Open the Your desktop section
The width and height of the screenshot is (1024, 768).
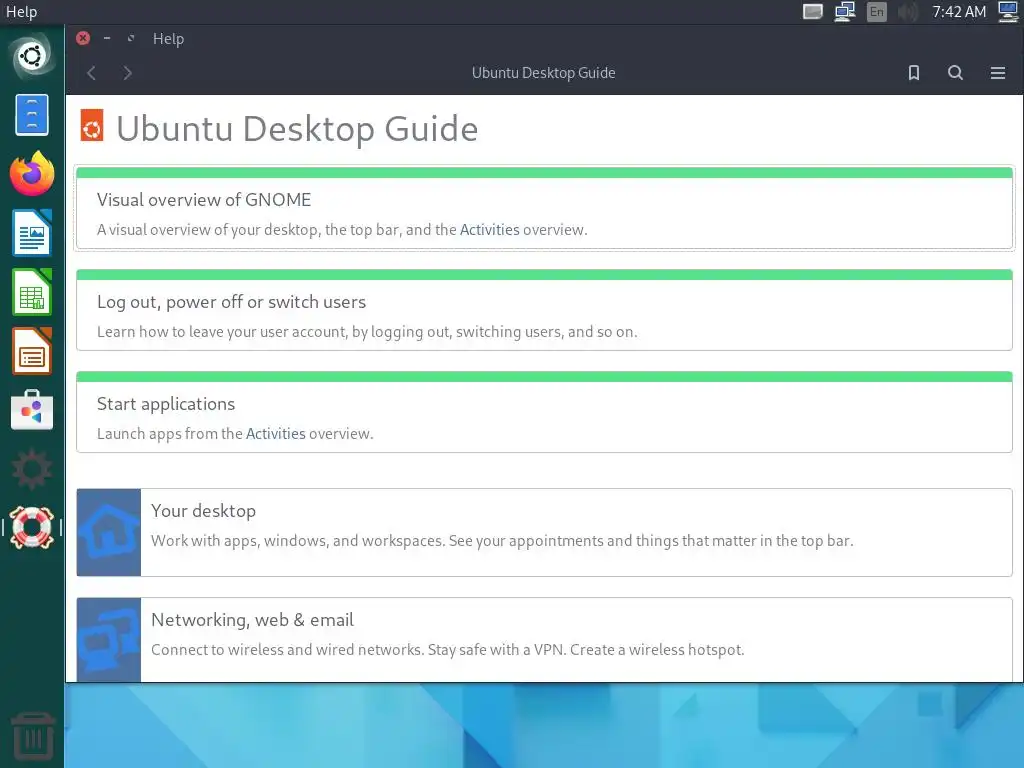click(545, 532)
